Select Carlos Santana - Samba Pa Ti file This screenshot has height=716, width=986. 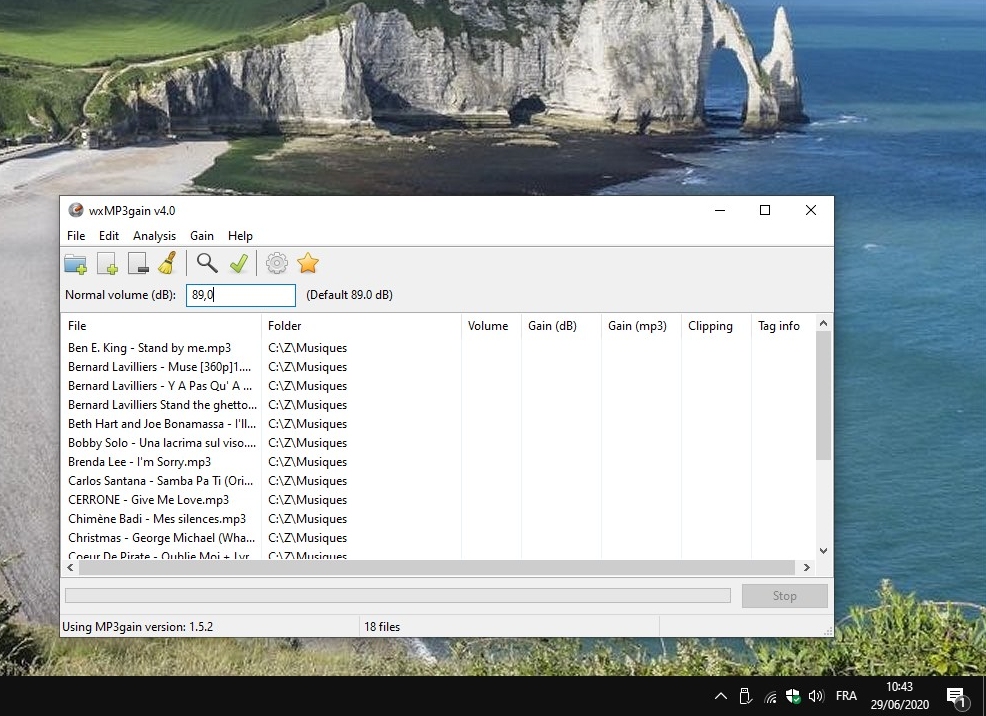tap(160, 481)
